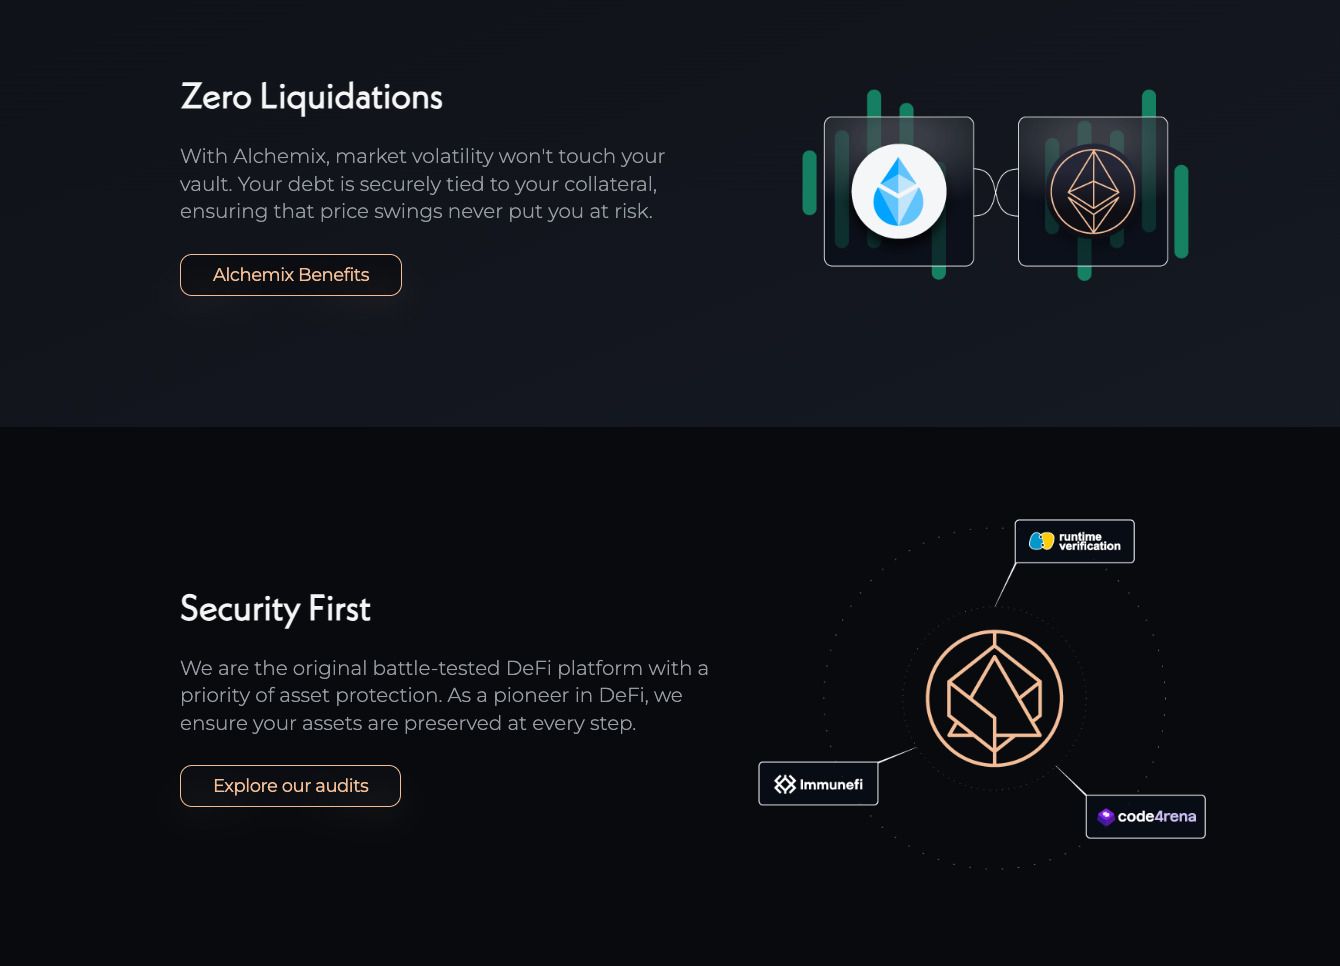Select the runtime verification circular logo

click(x=1040, y=541)
